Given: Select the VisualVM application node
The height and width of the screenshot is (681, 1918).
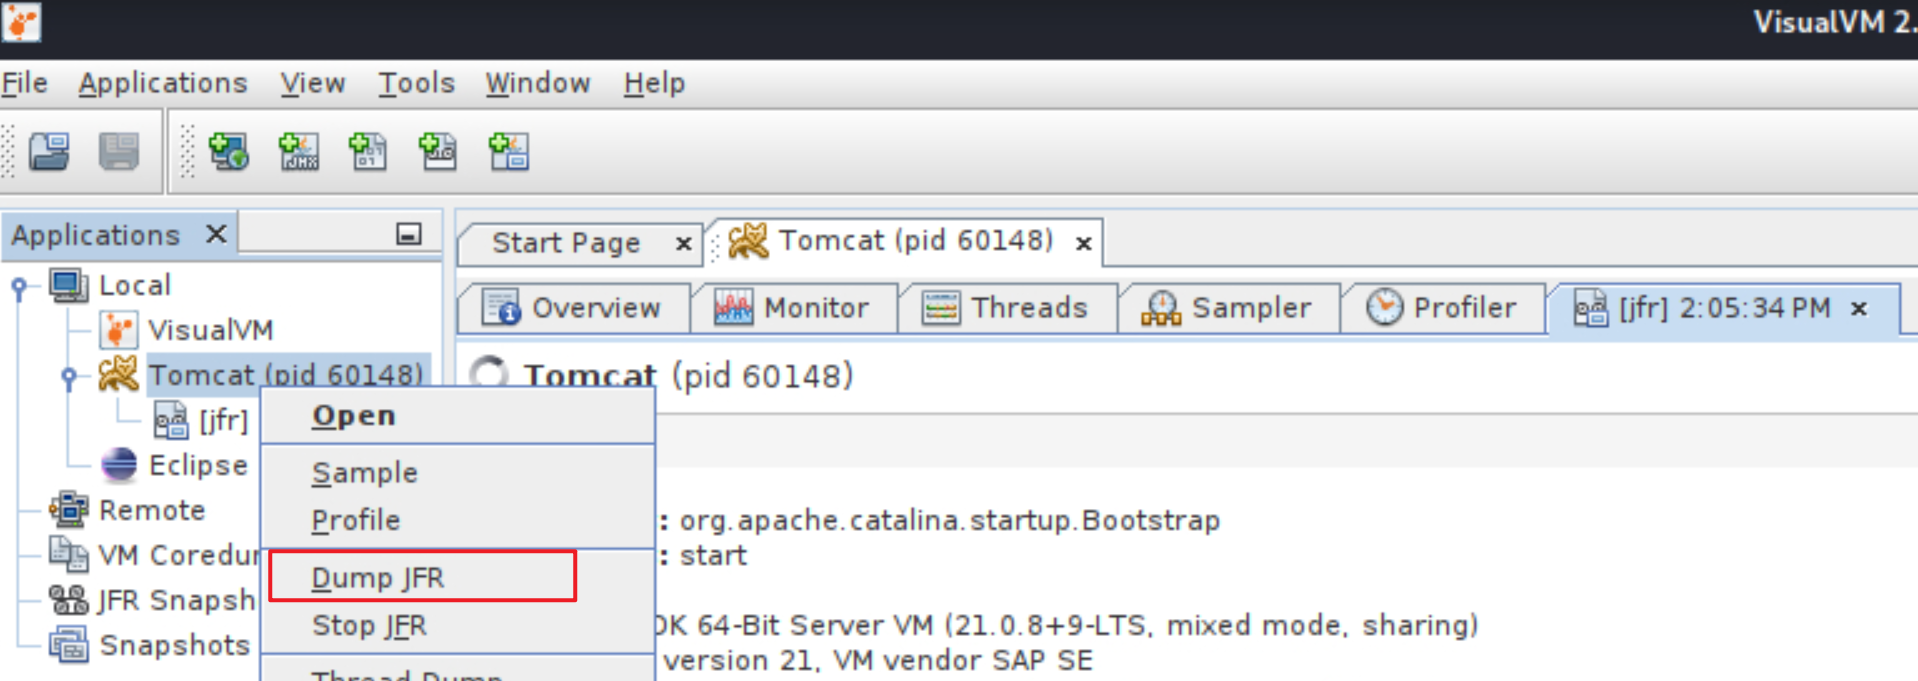Looking at the screenshot, I should click(x=209, y=330).
